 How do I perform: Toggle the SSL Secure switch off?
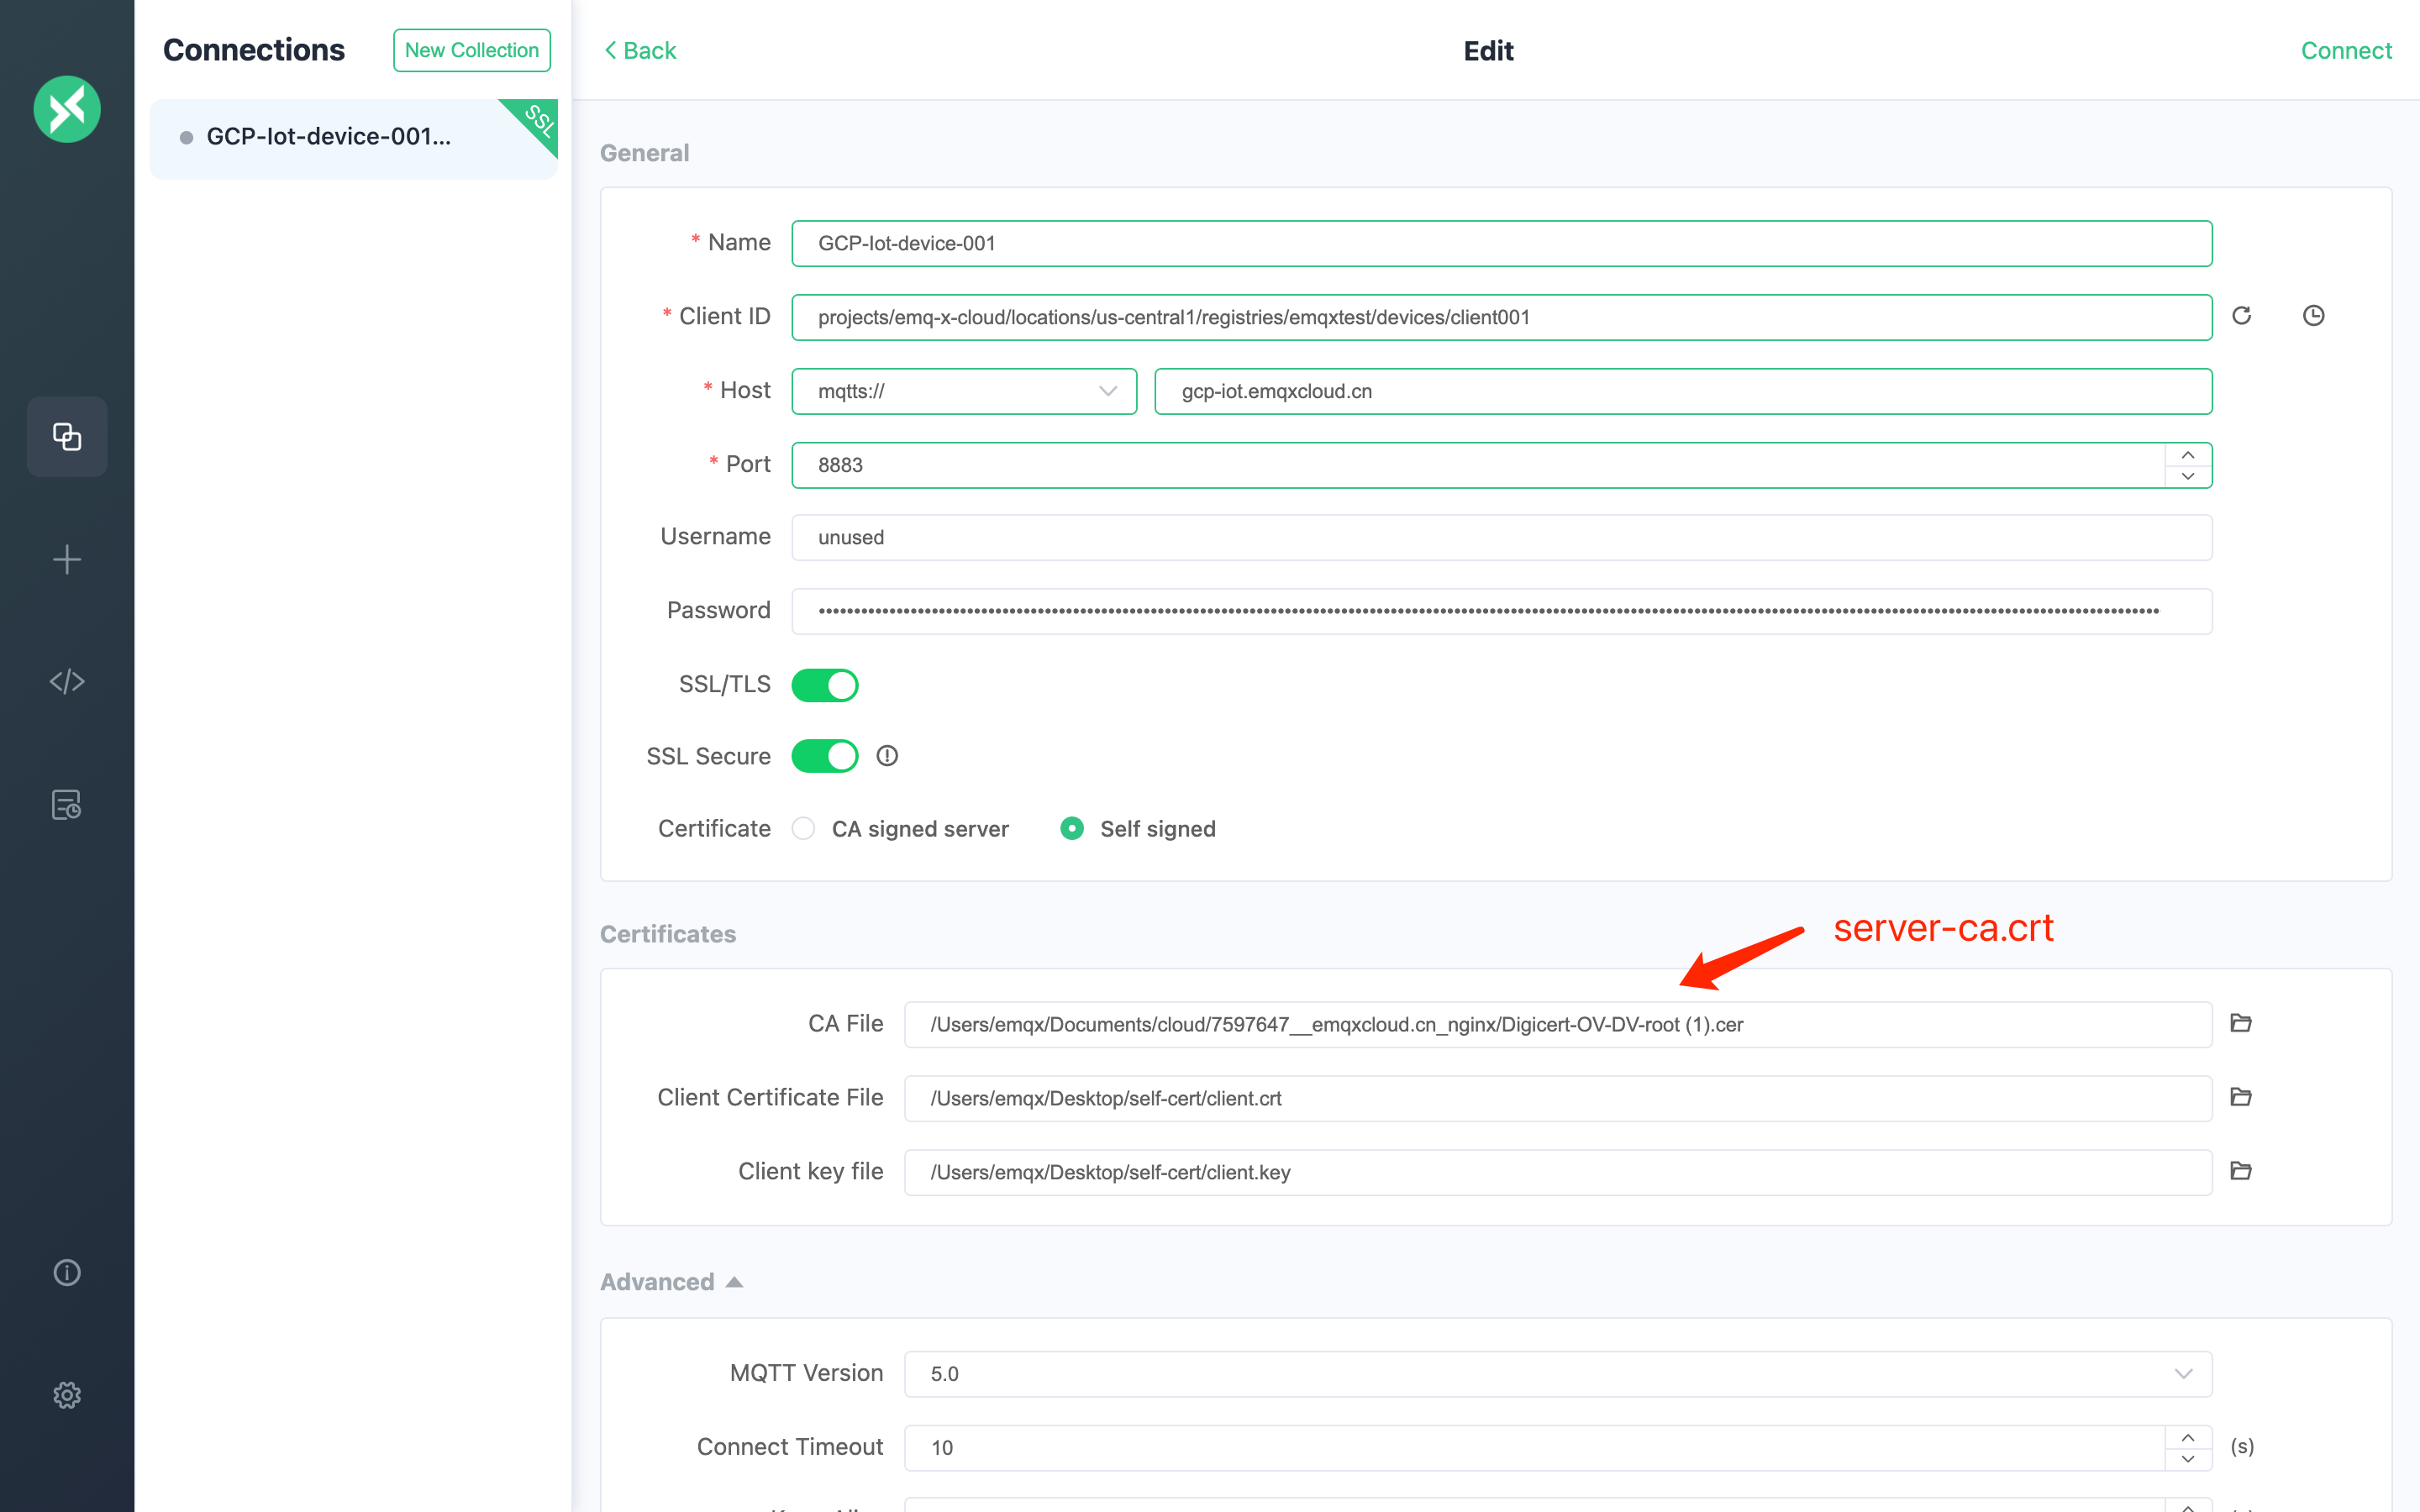(x=828, y=754)
